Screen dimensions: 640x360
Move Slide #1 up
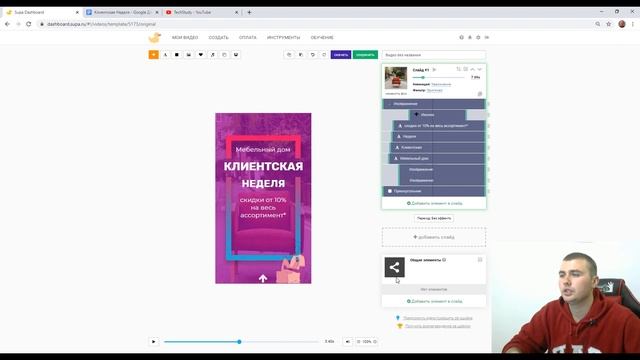coord(473,69)
